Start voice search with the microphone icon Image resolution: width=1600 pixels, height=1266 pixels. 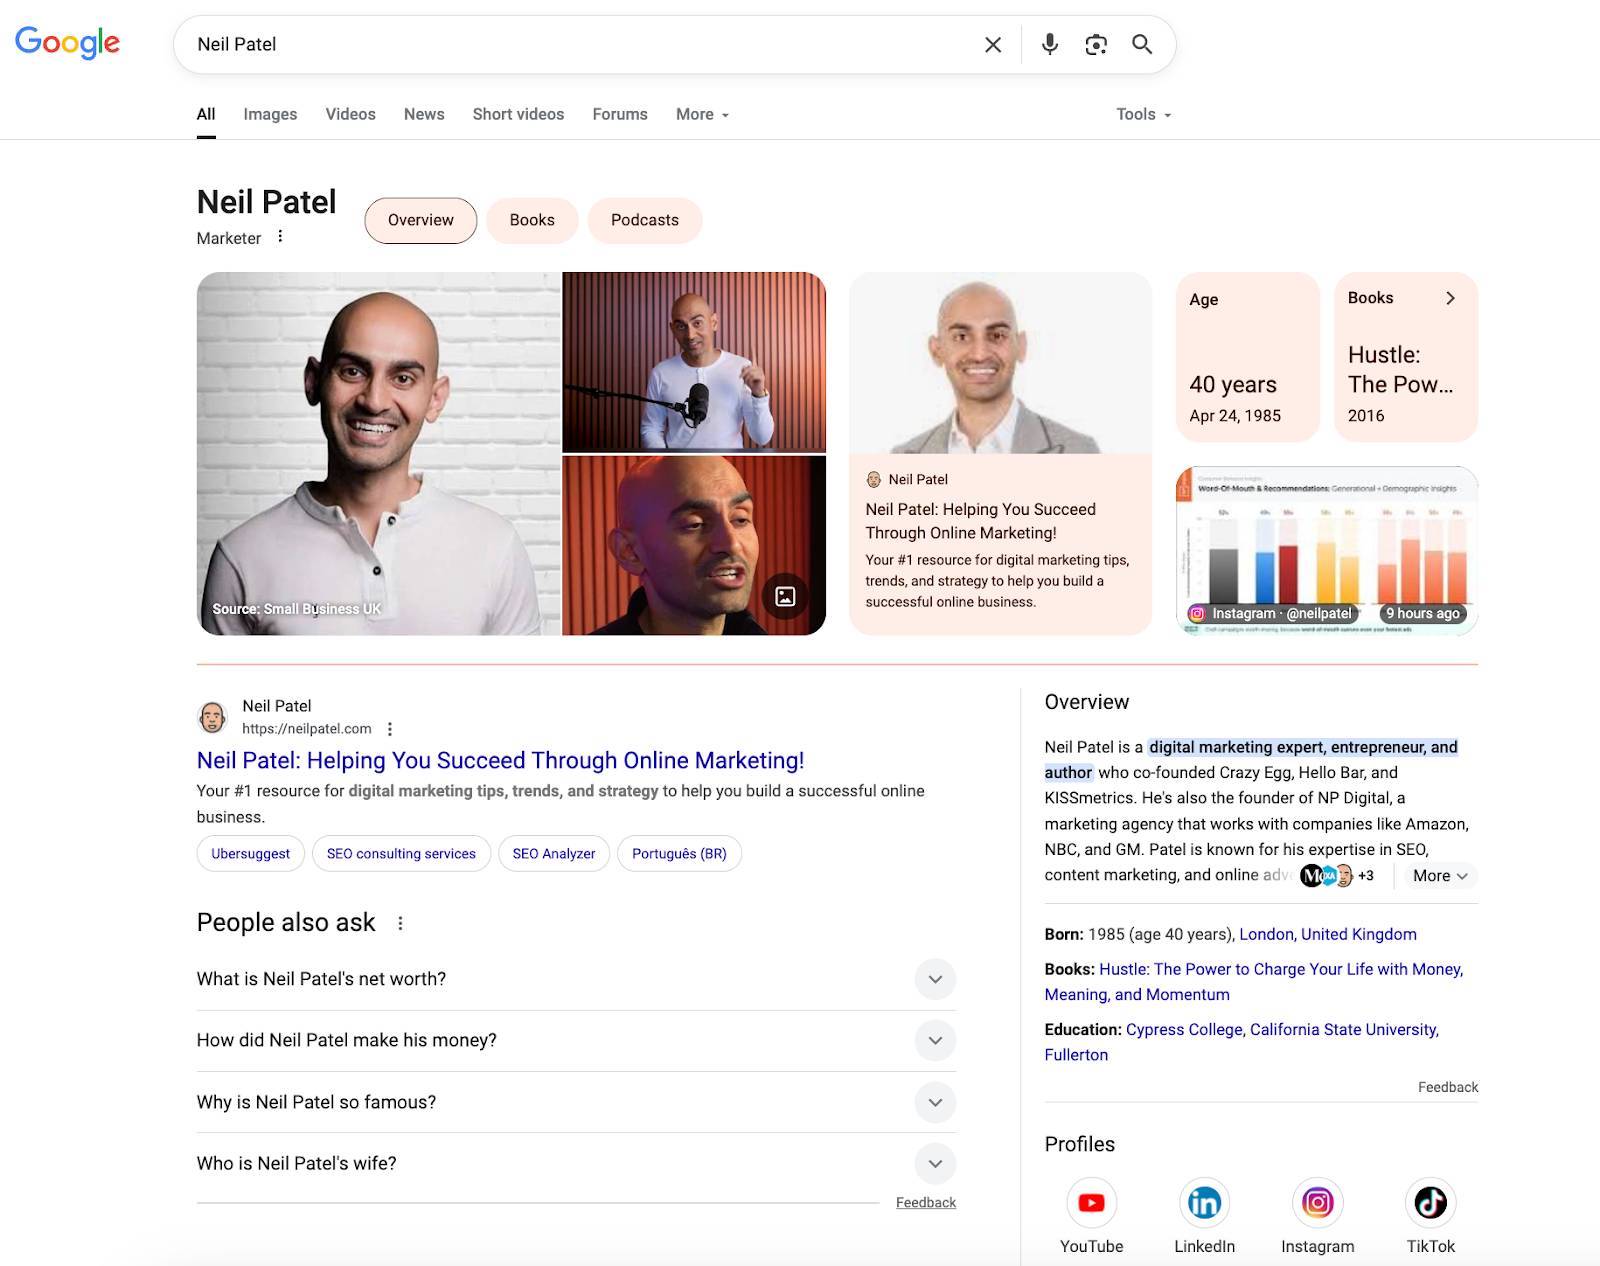coord(1050,44)
